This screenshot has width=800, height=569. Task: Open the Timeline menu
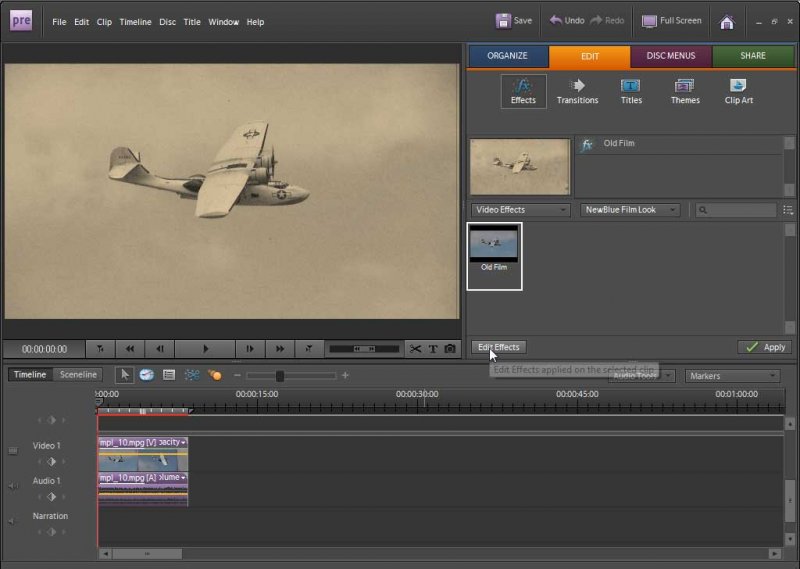[135, 22]
